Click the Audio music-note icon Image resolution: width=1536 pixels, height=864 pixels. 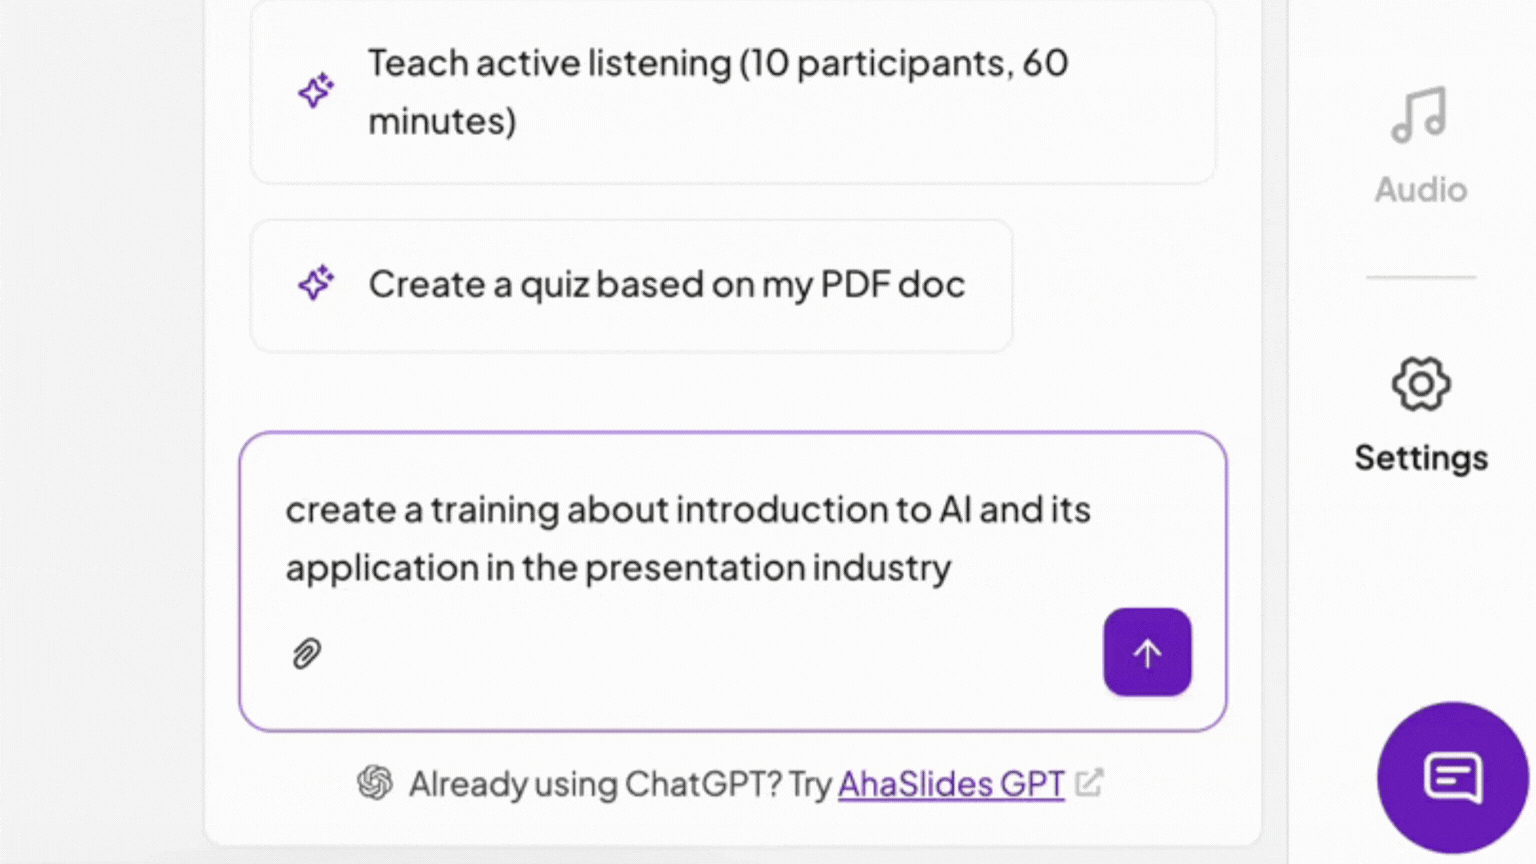point(1419,115)
